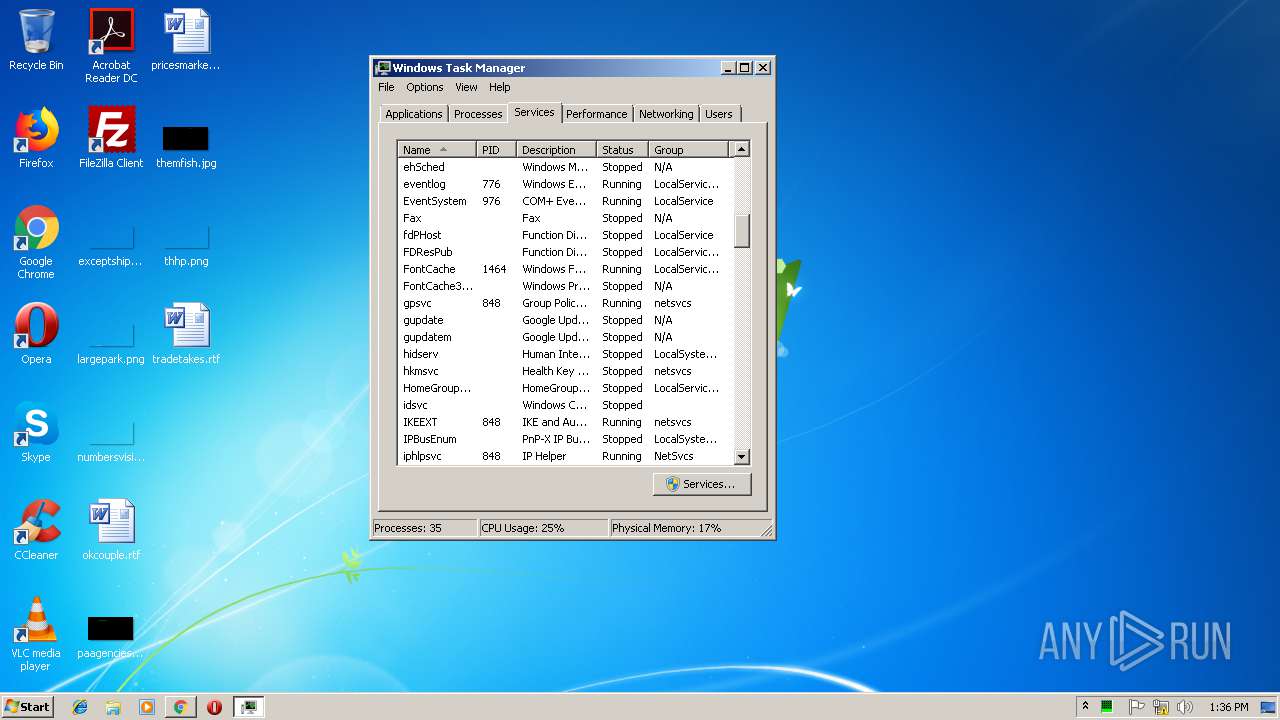This screenshot has width=1280, height=720.
Task: Launch Google Chrome desktop shortcut
Action: pos(36,242)
